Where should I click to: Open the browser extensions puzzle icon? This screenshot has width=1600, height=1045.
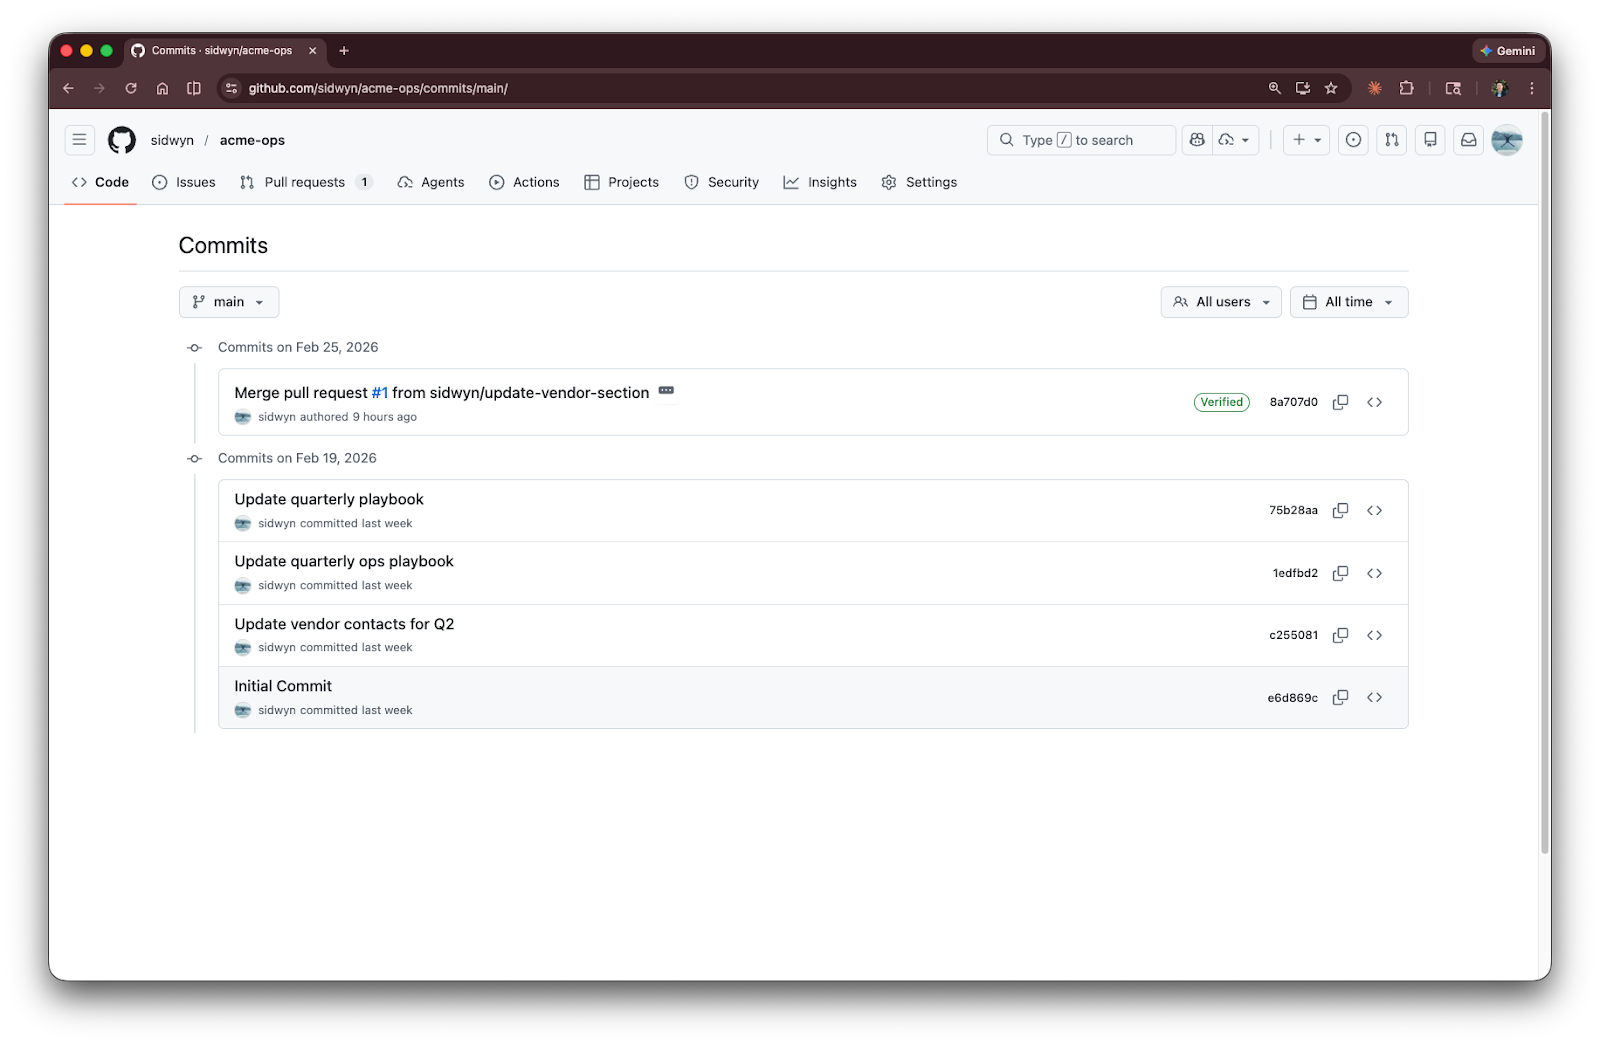1406,88
